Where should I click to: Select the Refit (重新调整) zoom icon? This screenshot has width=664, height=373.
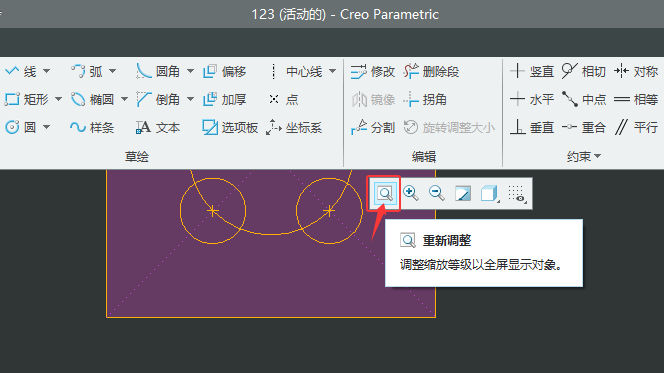pos(385,193)
